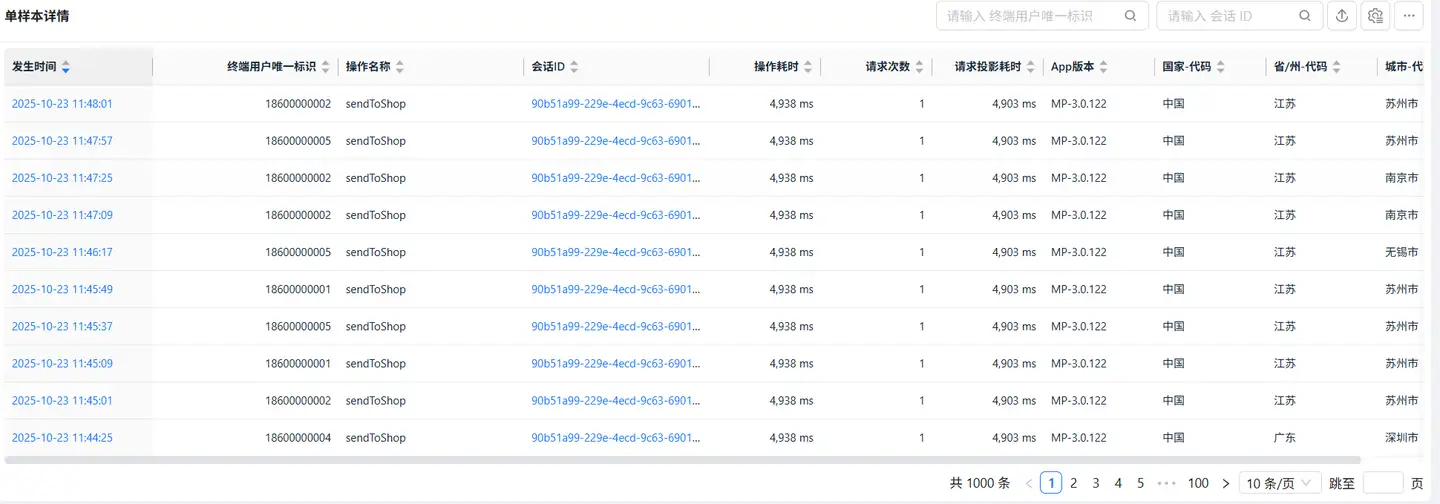The width and height of the screenshot is (1440, 504).
Task: Click the export upload icon button
Action: coord(1342,16)
